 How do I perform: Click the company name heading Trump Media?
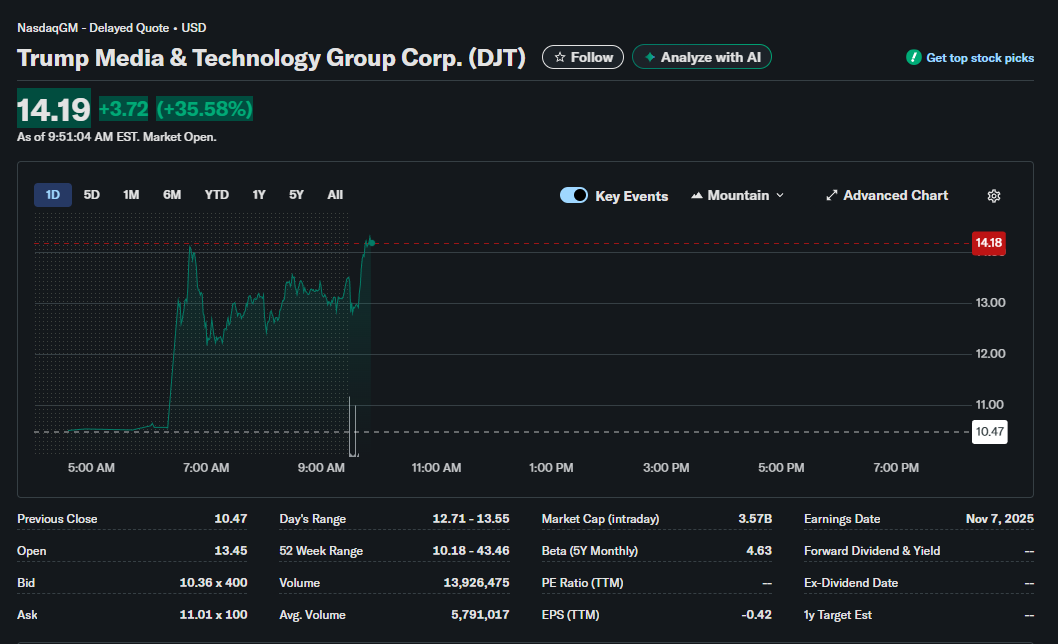tap(271, 58)
